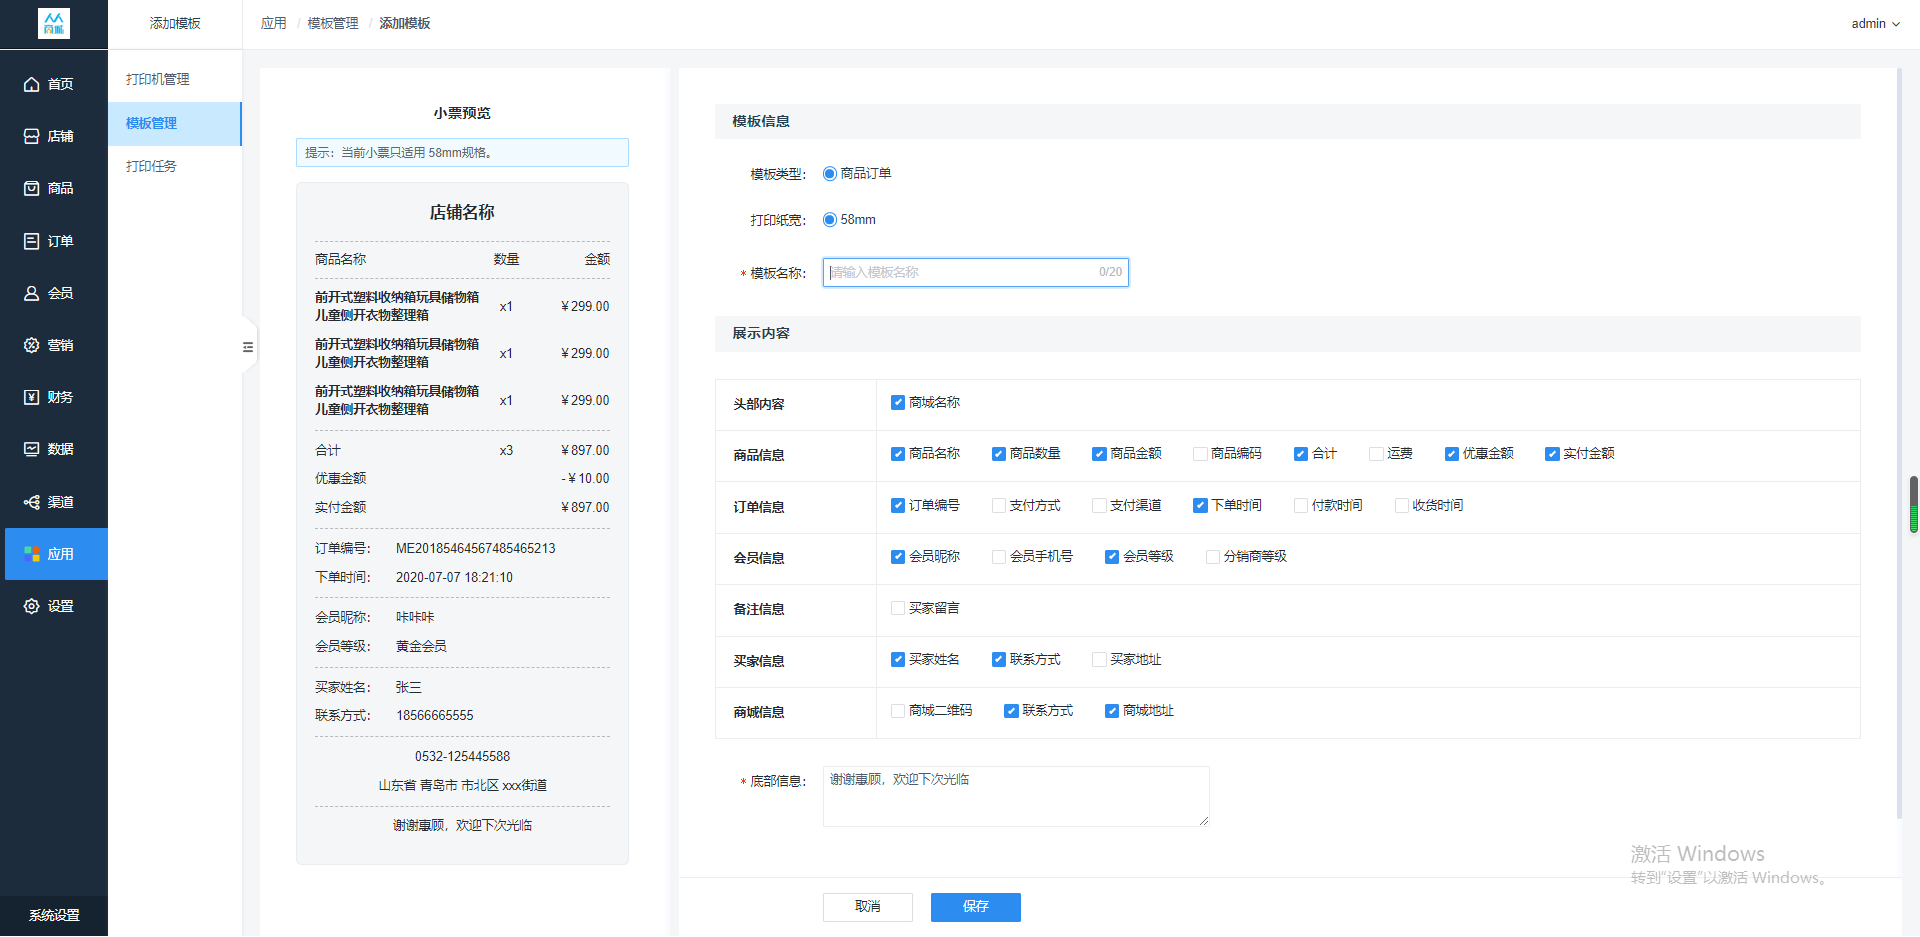Screen dimensions: 1920x937
Task: Enable the 商城二维码 checkbox
Action: pyautogui.click(x=898, y=711)
